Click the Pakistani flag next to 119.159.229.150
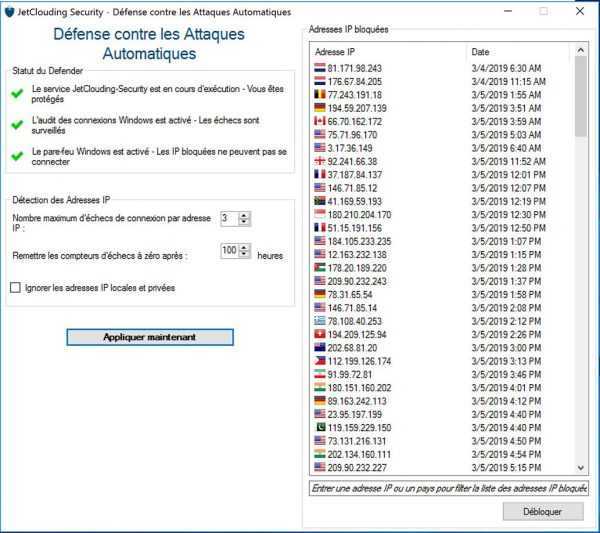The width and height of the screenshot is (600, 533). [320, 427]
